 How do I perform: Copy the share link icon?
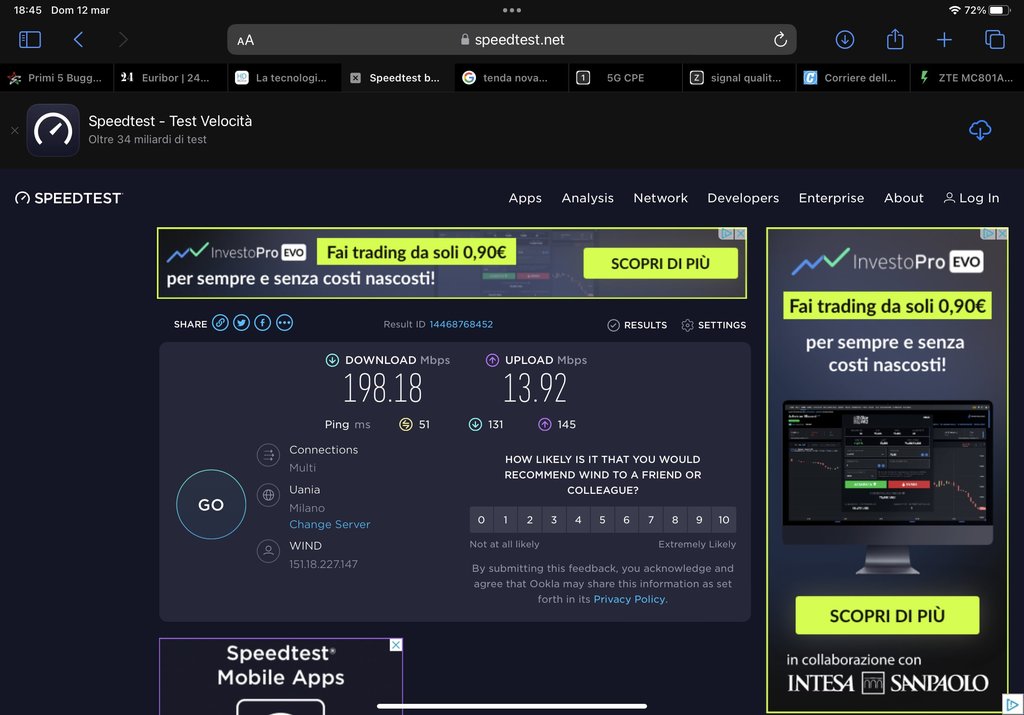(x=220, y=323)
